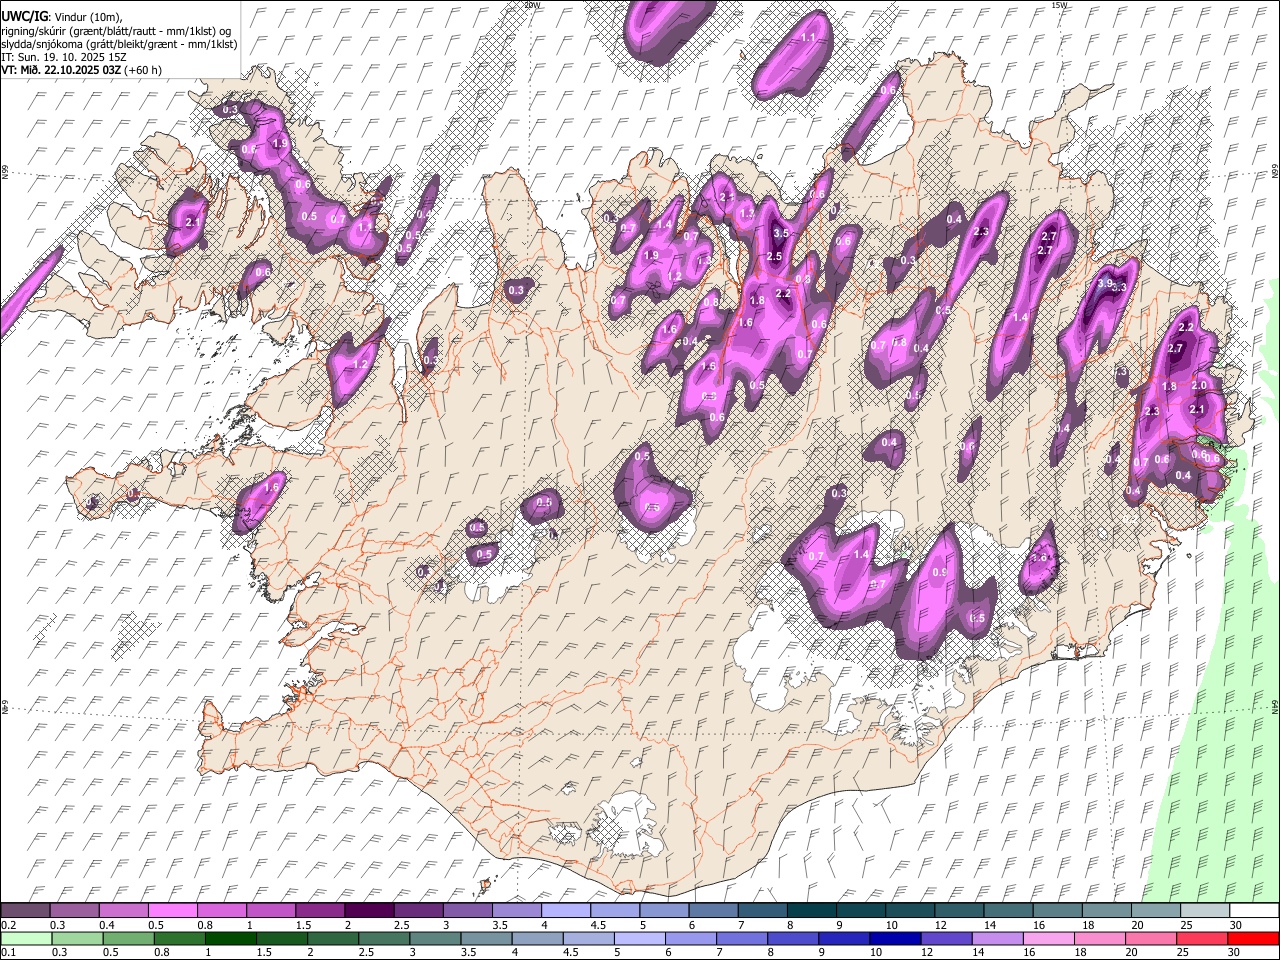Click the 3.5 snowfall value on the map

coord(782,233)
